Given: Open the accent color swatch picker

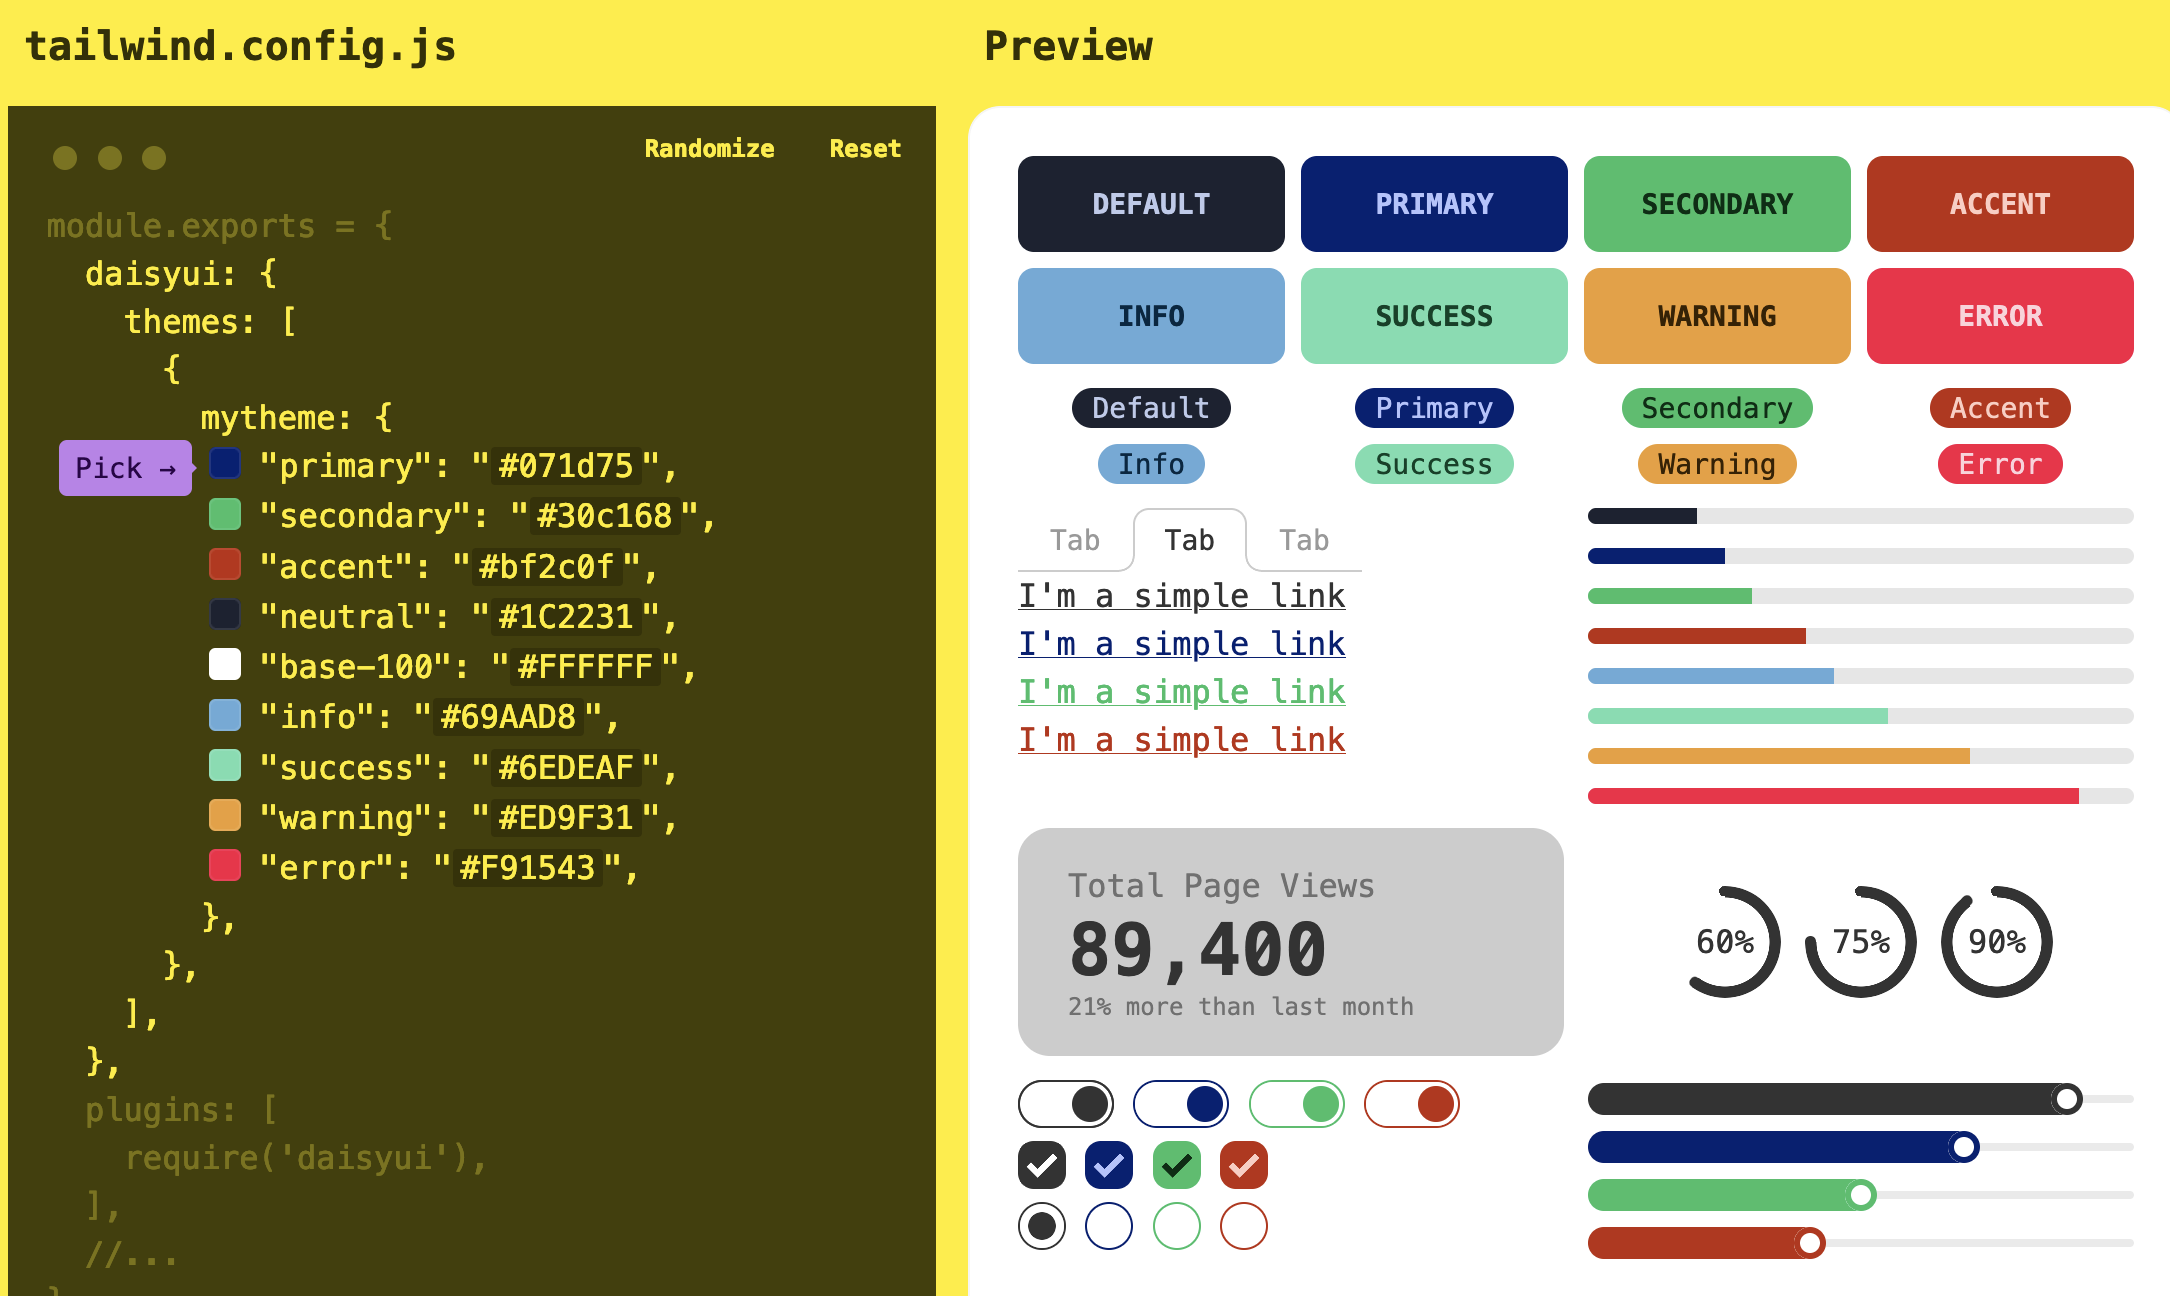Looking at the screenshot, I should 225,564.
